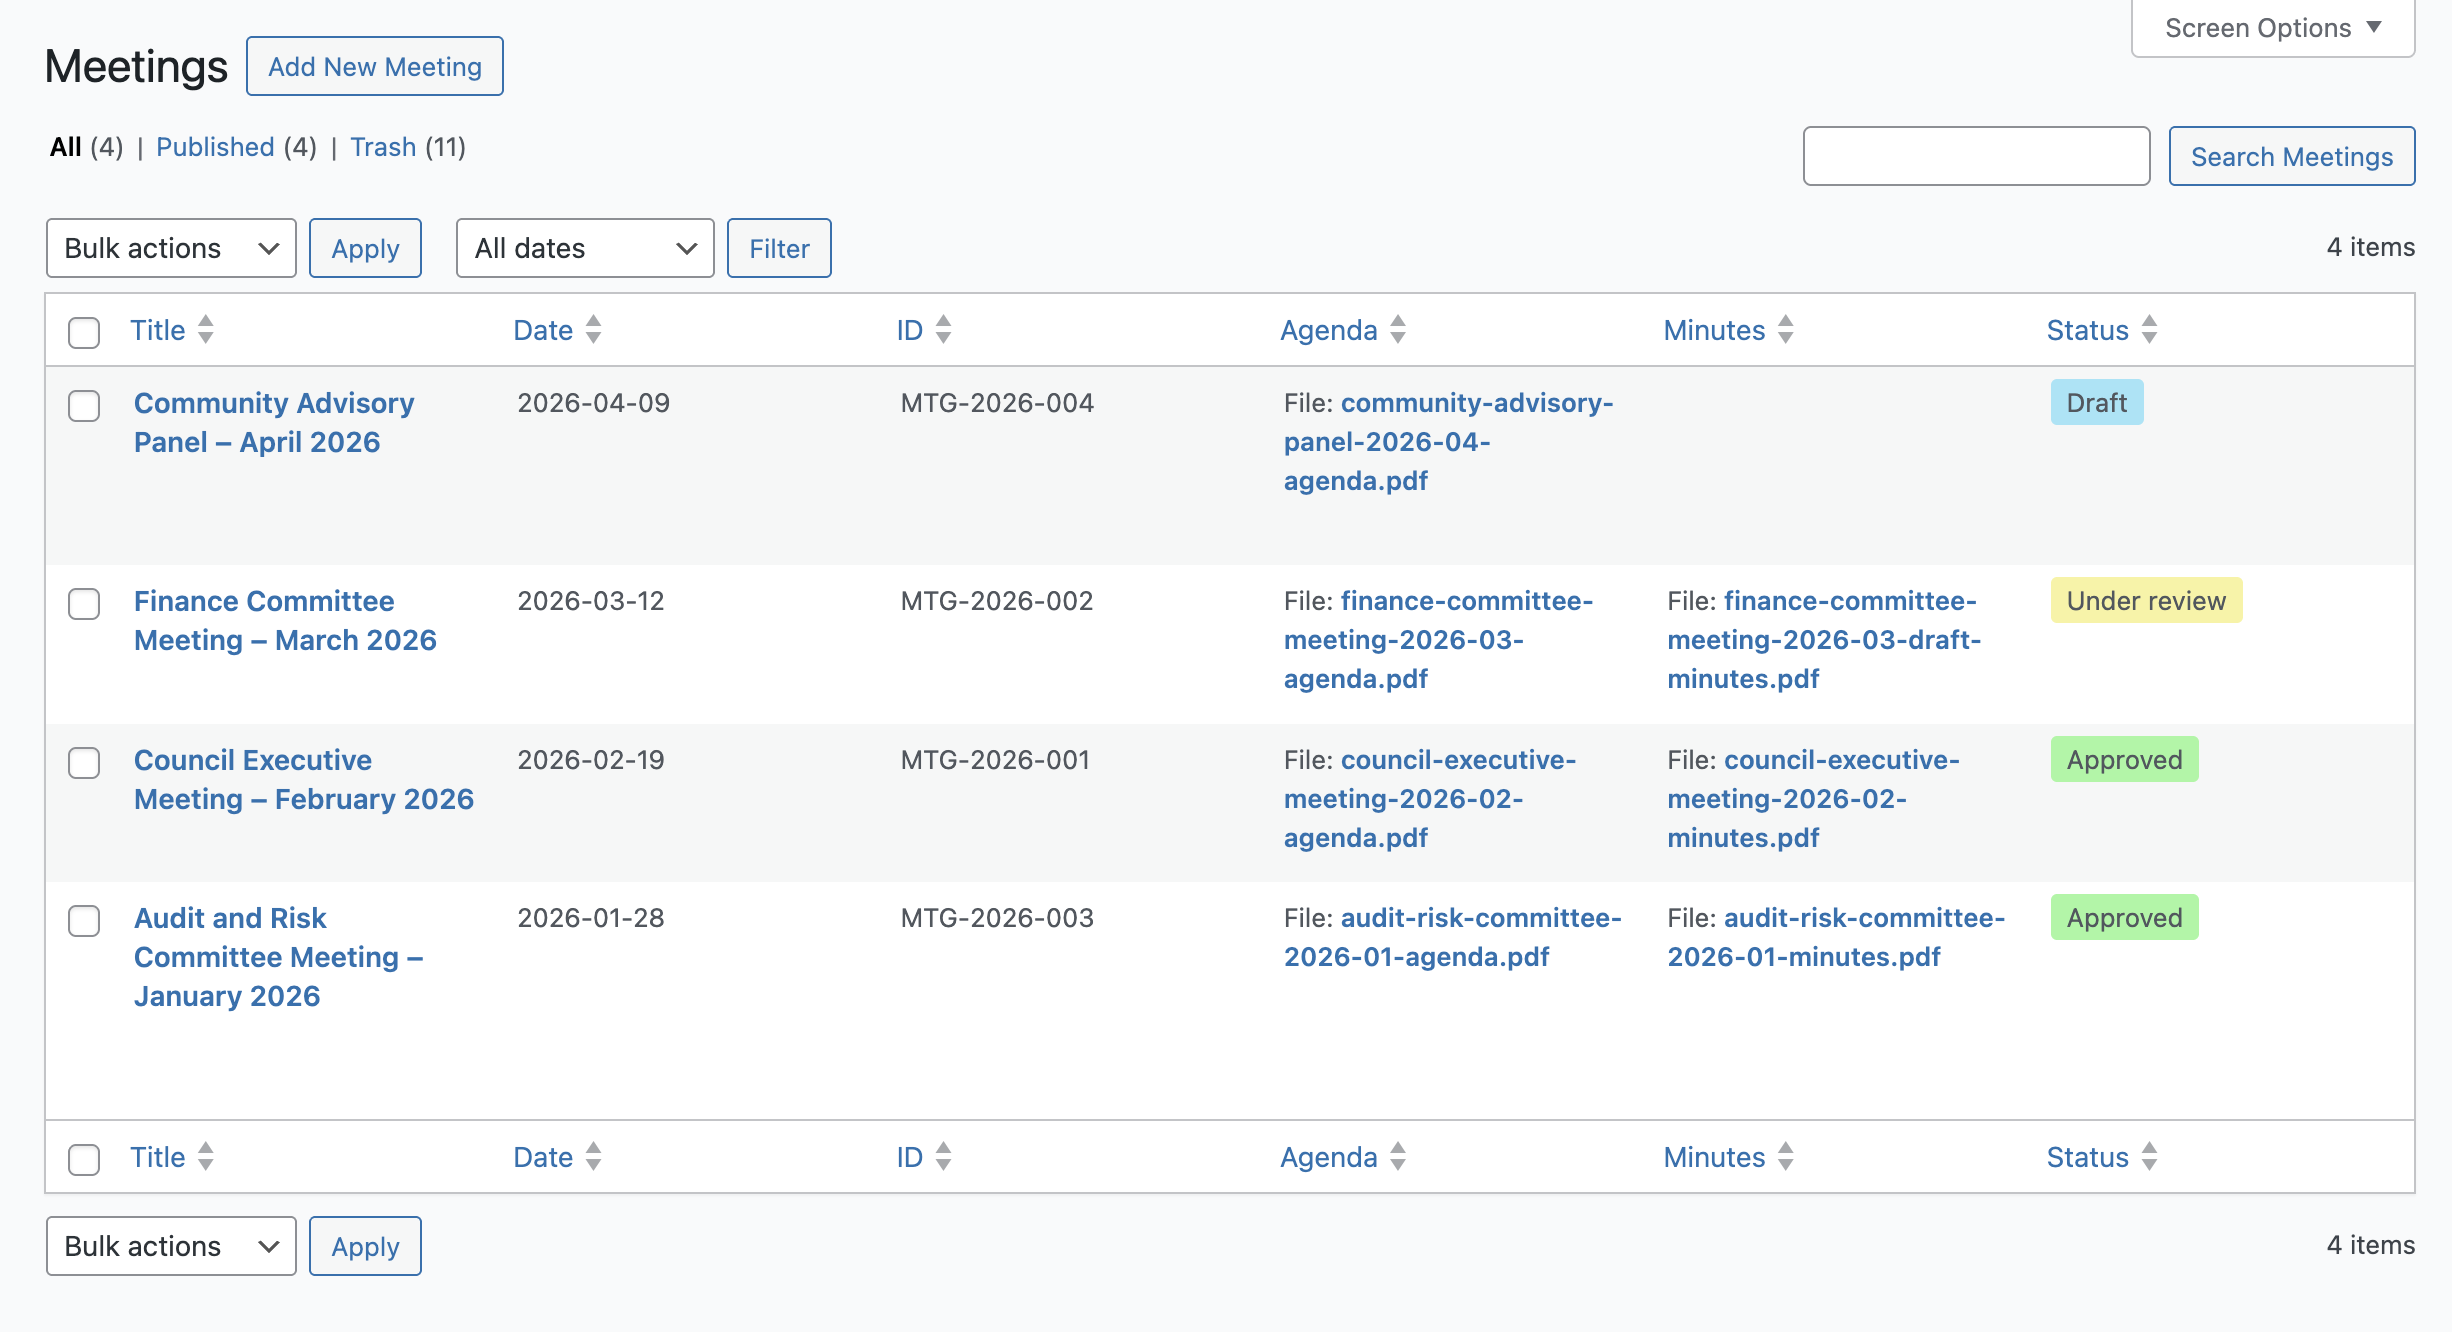Click the Minutes column sort arrows in header
The width and height of the screenshot is (2452, 1332).
1786,330
